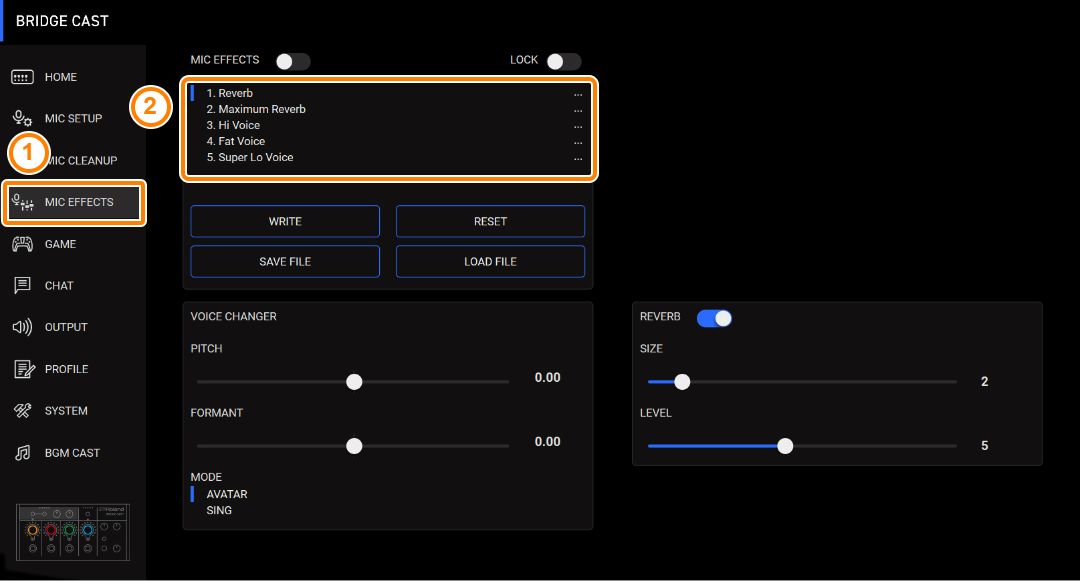Open options menu for Fat Voice preset
The image size is (1082, 584).
578,142
